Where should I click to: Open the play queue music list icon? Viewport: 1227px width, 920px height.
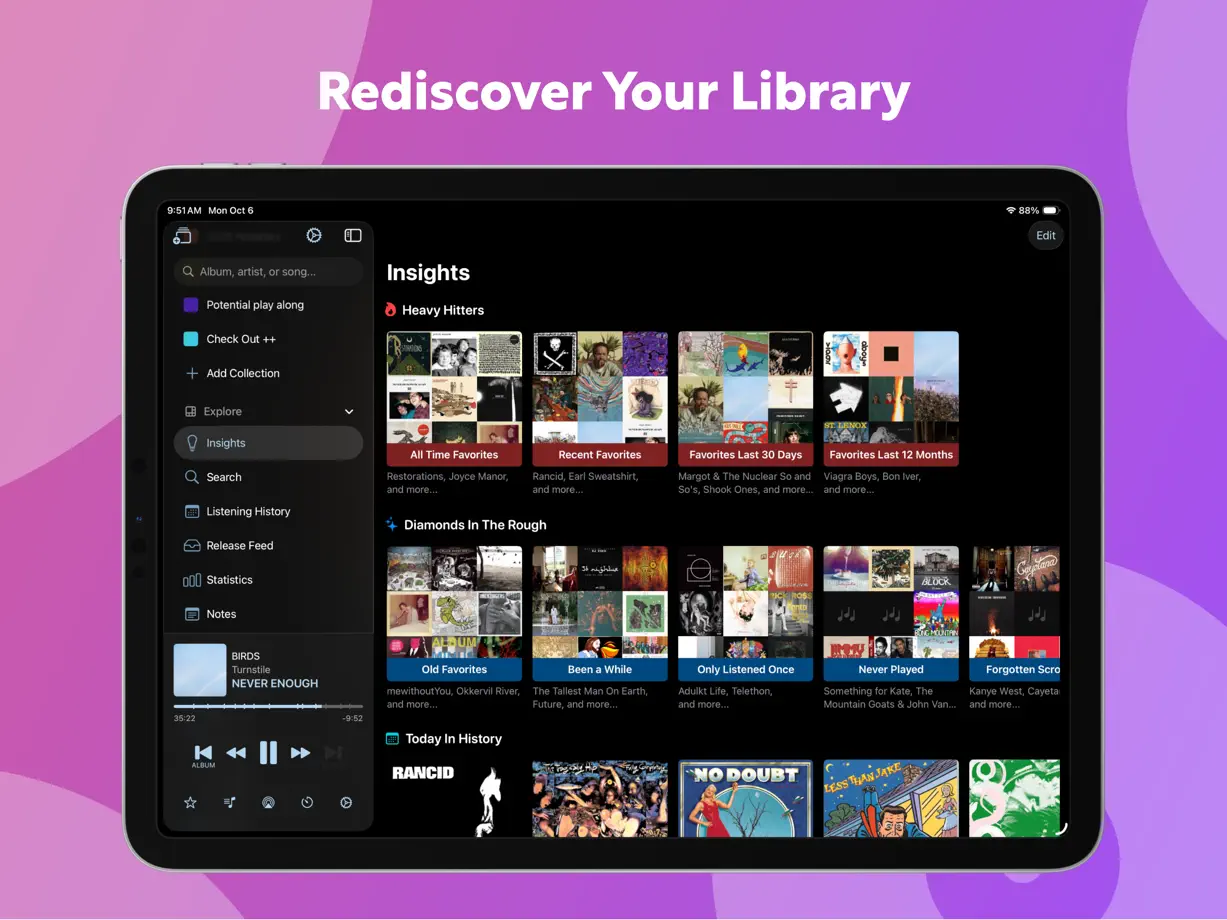[x=230, y=803]
